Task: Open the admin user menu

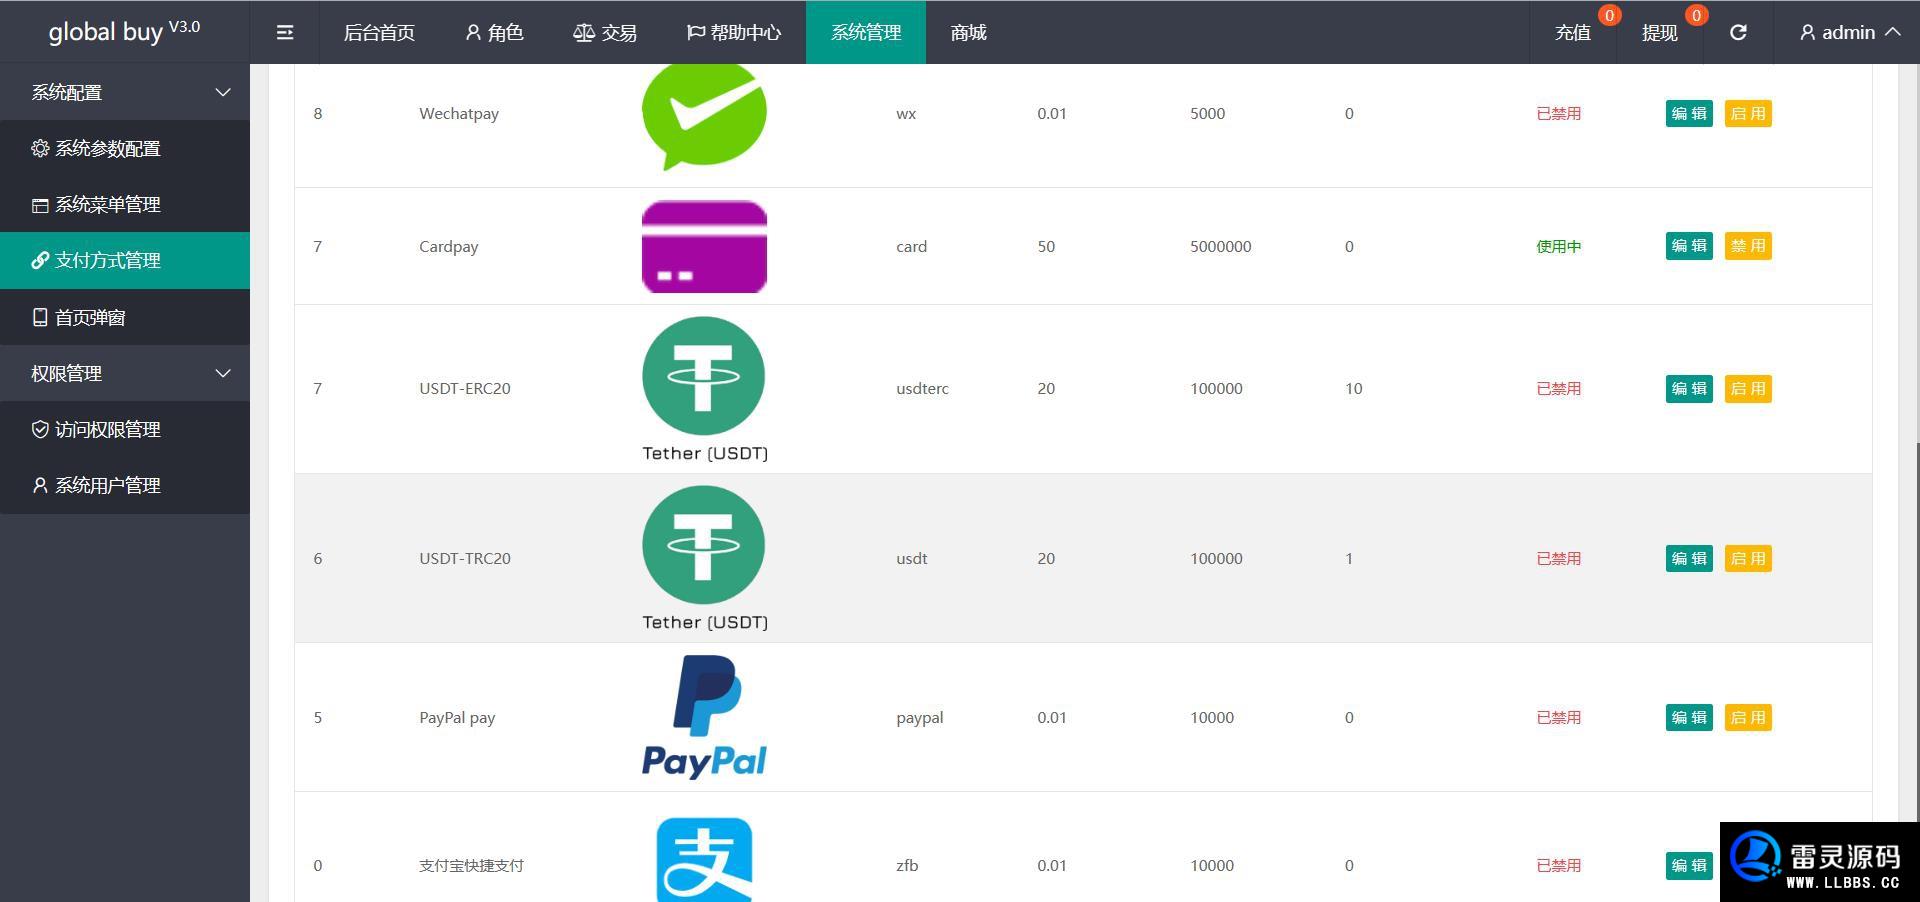Action: tap(1850, 32)
